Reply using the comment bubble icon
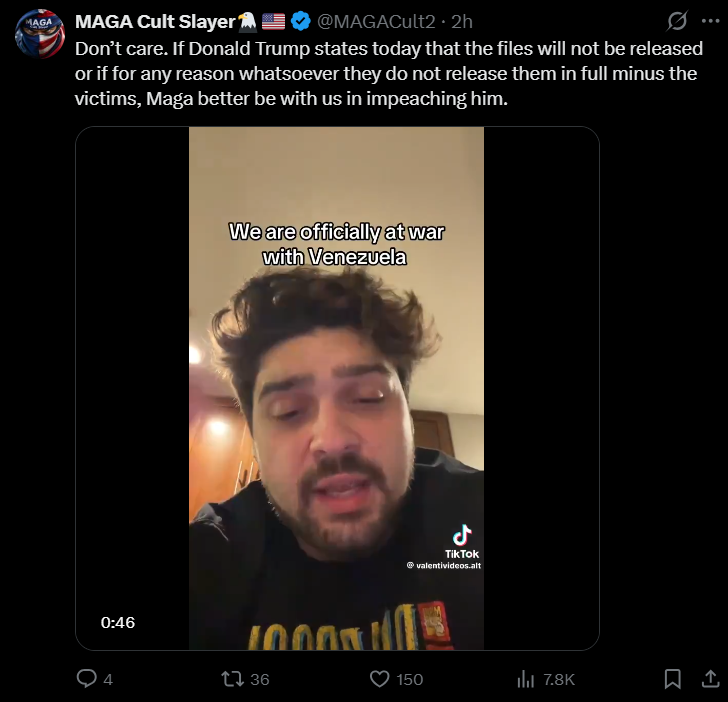Viewport: 728px width, 702px height. click(87, 678)
